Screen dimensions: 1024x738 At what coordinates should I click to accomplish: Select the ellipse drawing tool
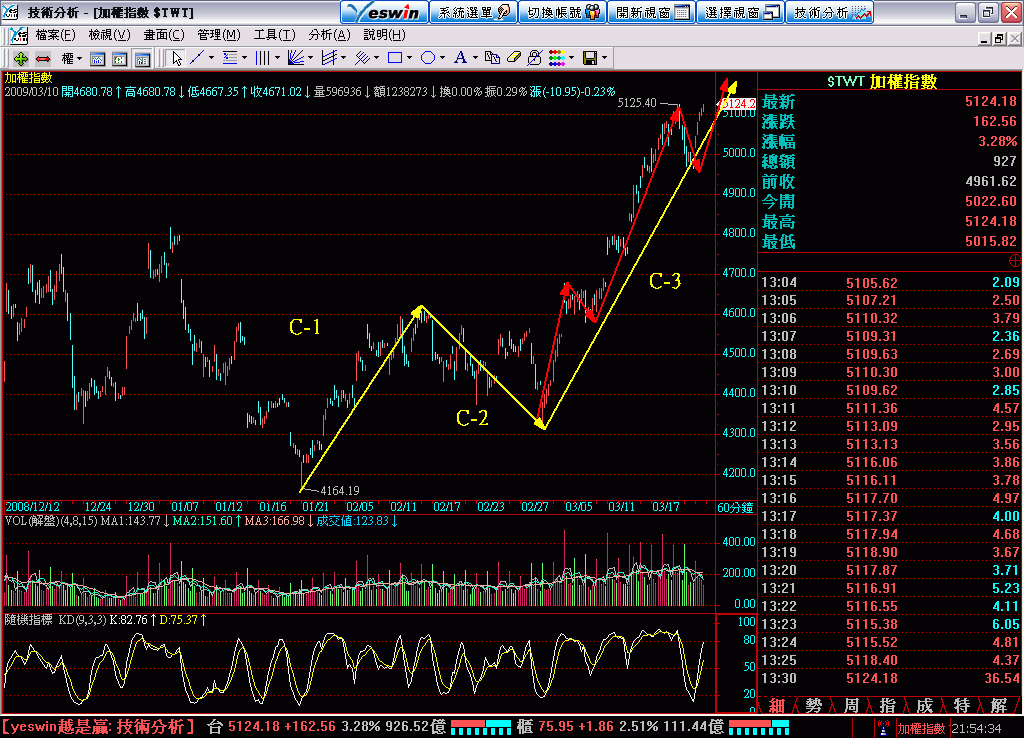428,59
